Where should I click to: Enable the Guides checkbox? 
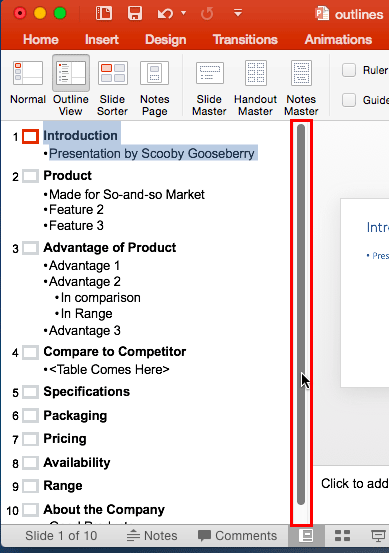pos(349,100)
